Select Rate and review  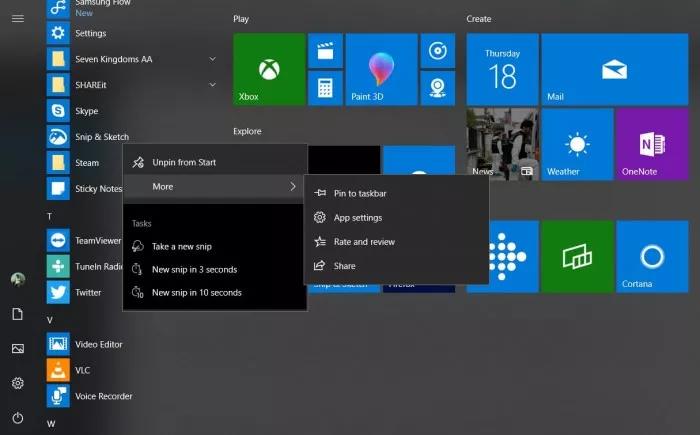click(x=396, y=242)
